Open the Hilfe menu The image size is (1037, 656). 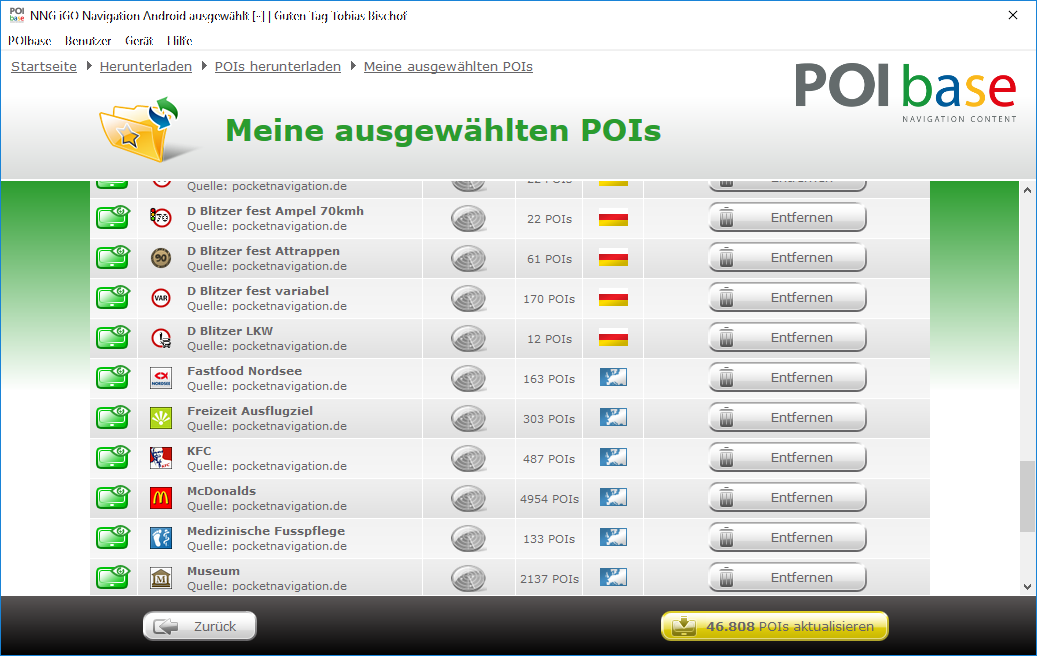point(180,41)
